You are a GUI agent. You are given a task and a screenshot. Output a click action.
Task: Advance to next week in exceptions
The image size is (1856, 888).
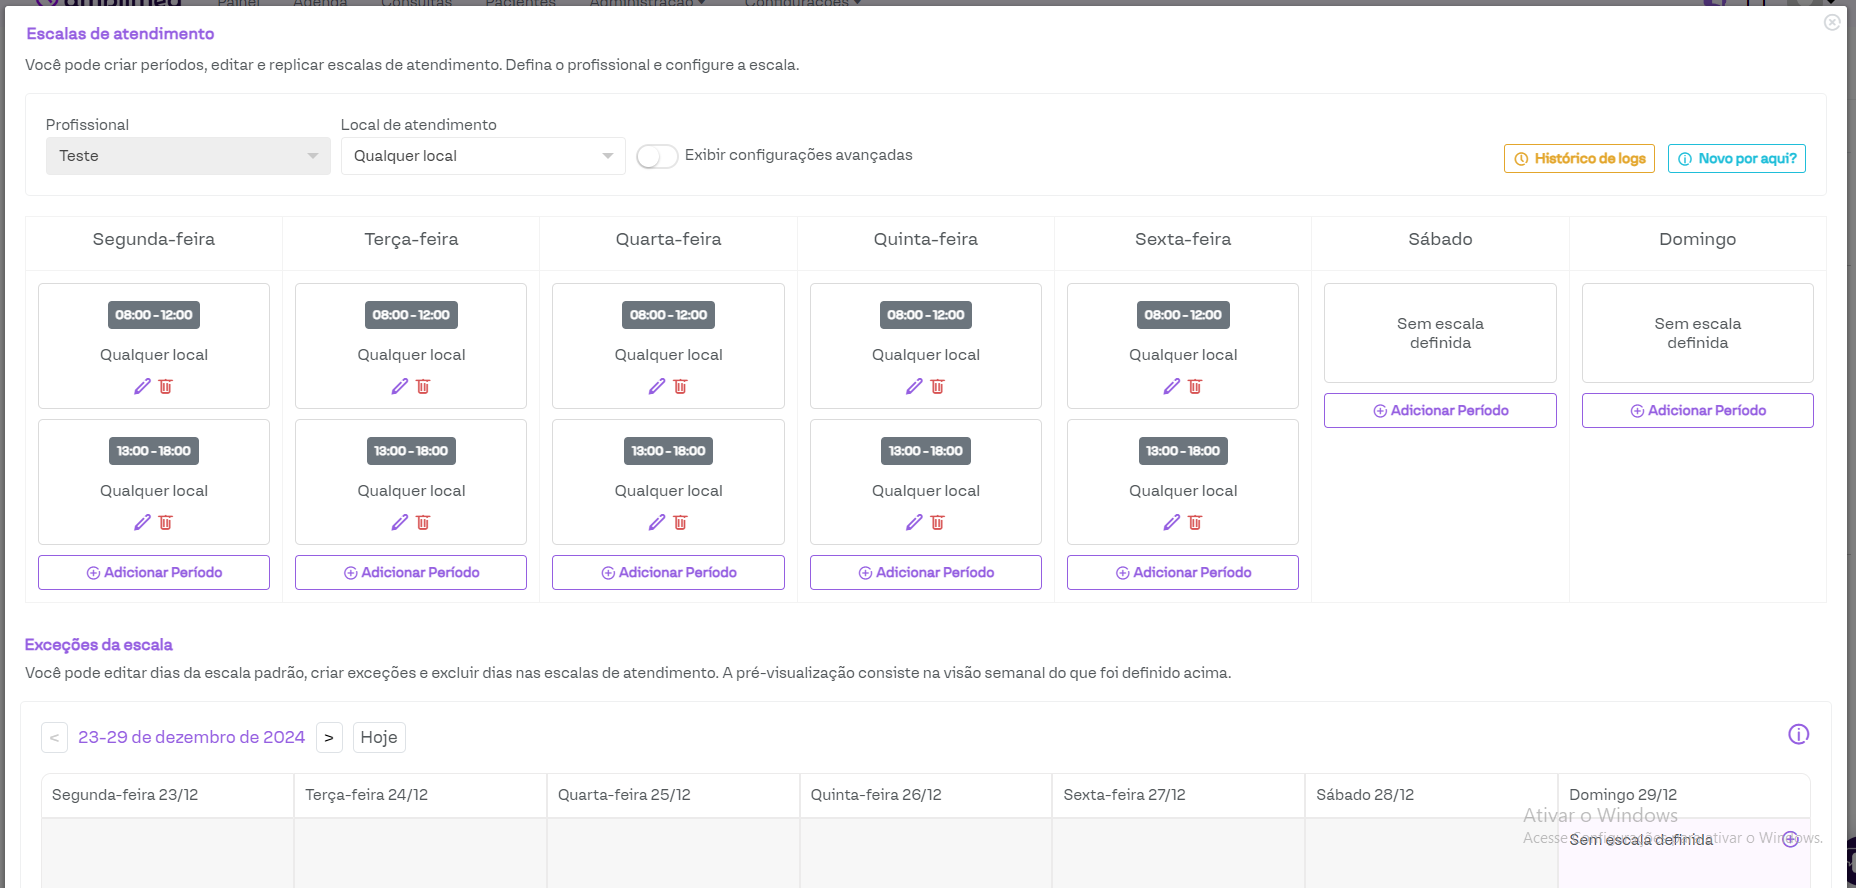[329, 738]
